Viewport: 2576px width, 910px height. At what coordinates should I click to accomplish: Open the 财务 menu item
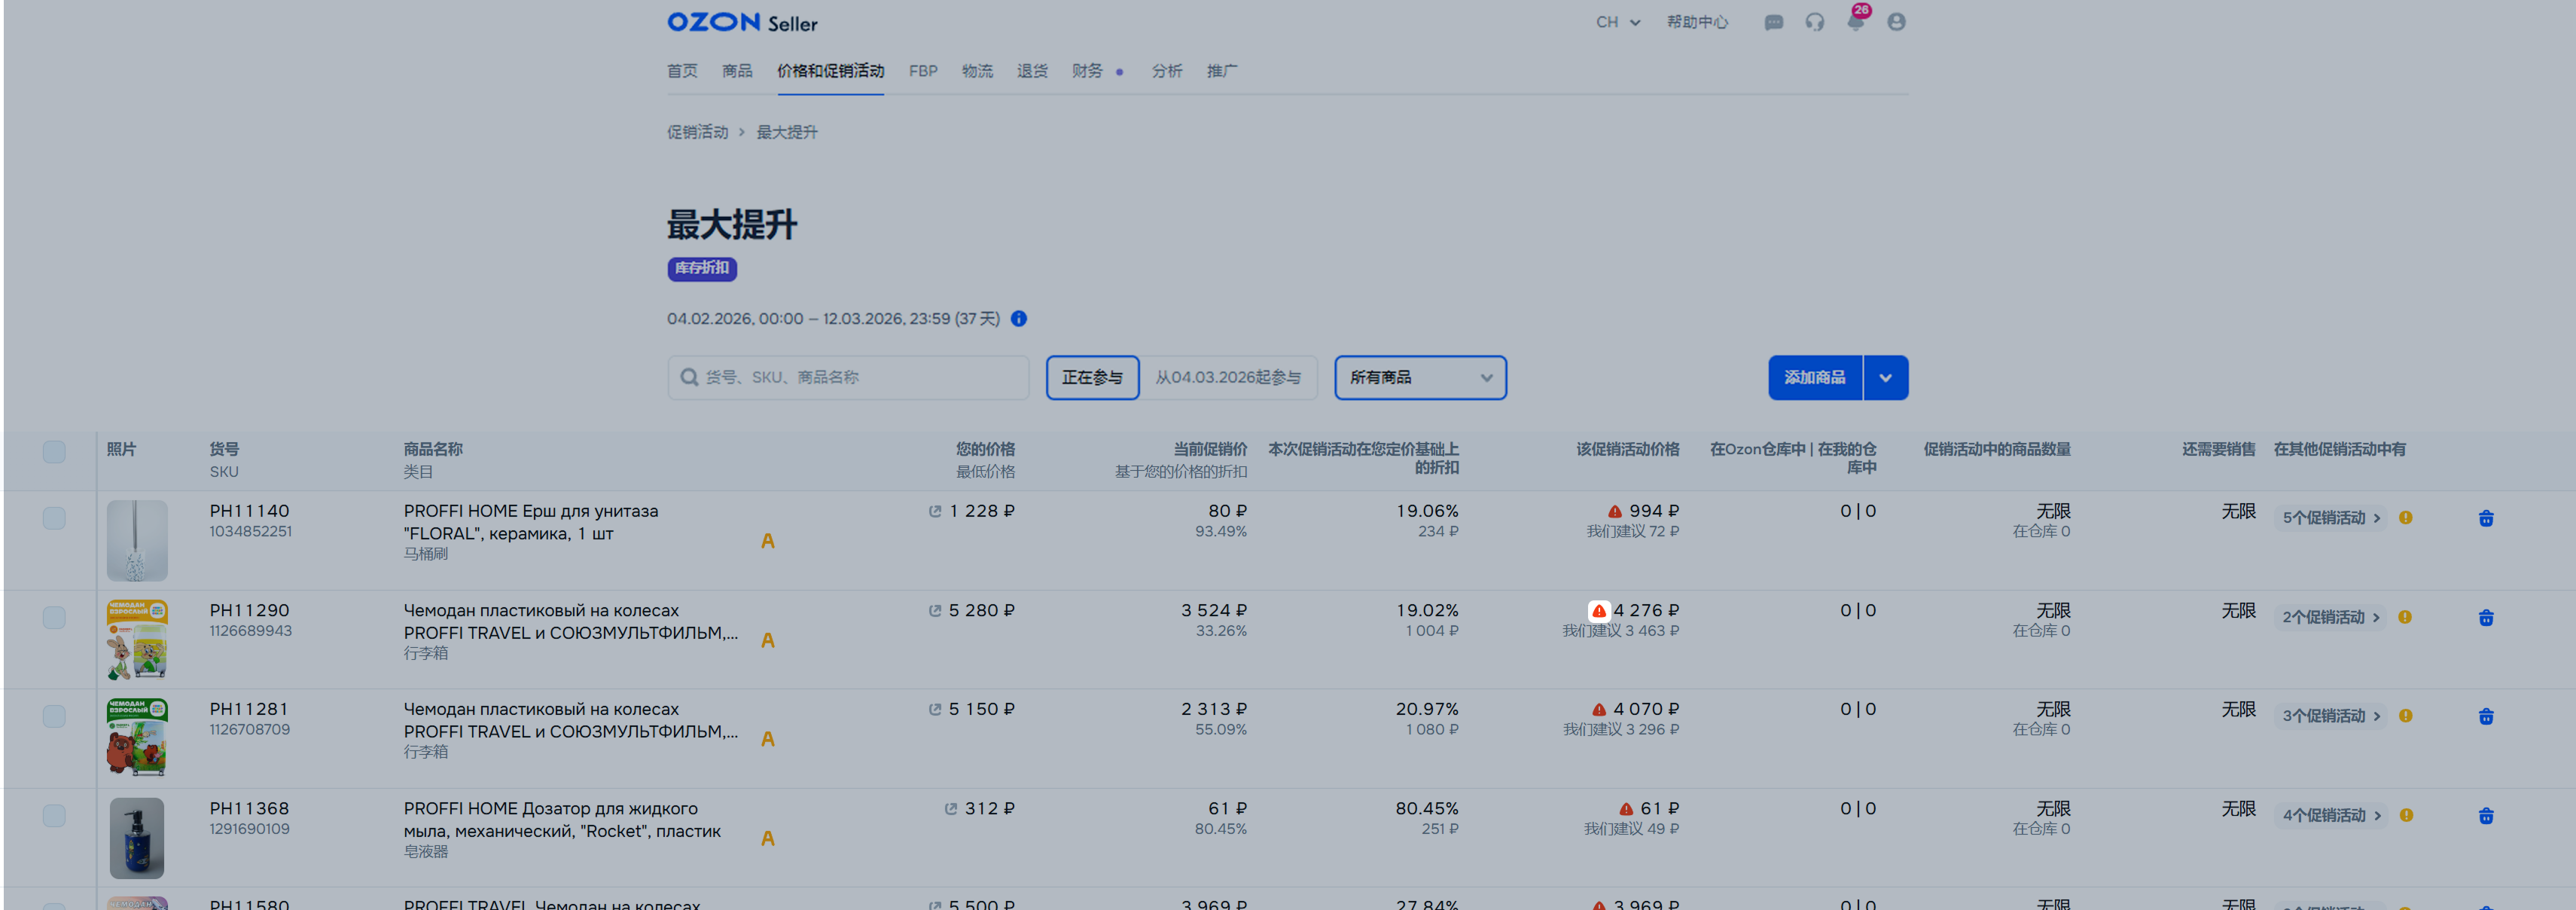(x=1087, y=71)
